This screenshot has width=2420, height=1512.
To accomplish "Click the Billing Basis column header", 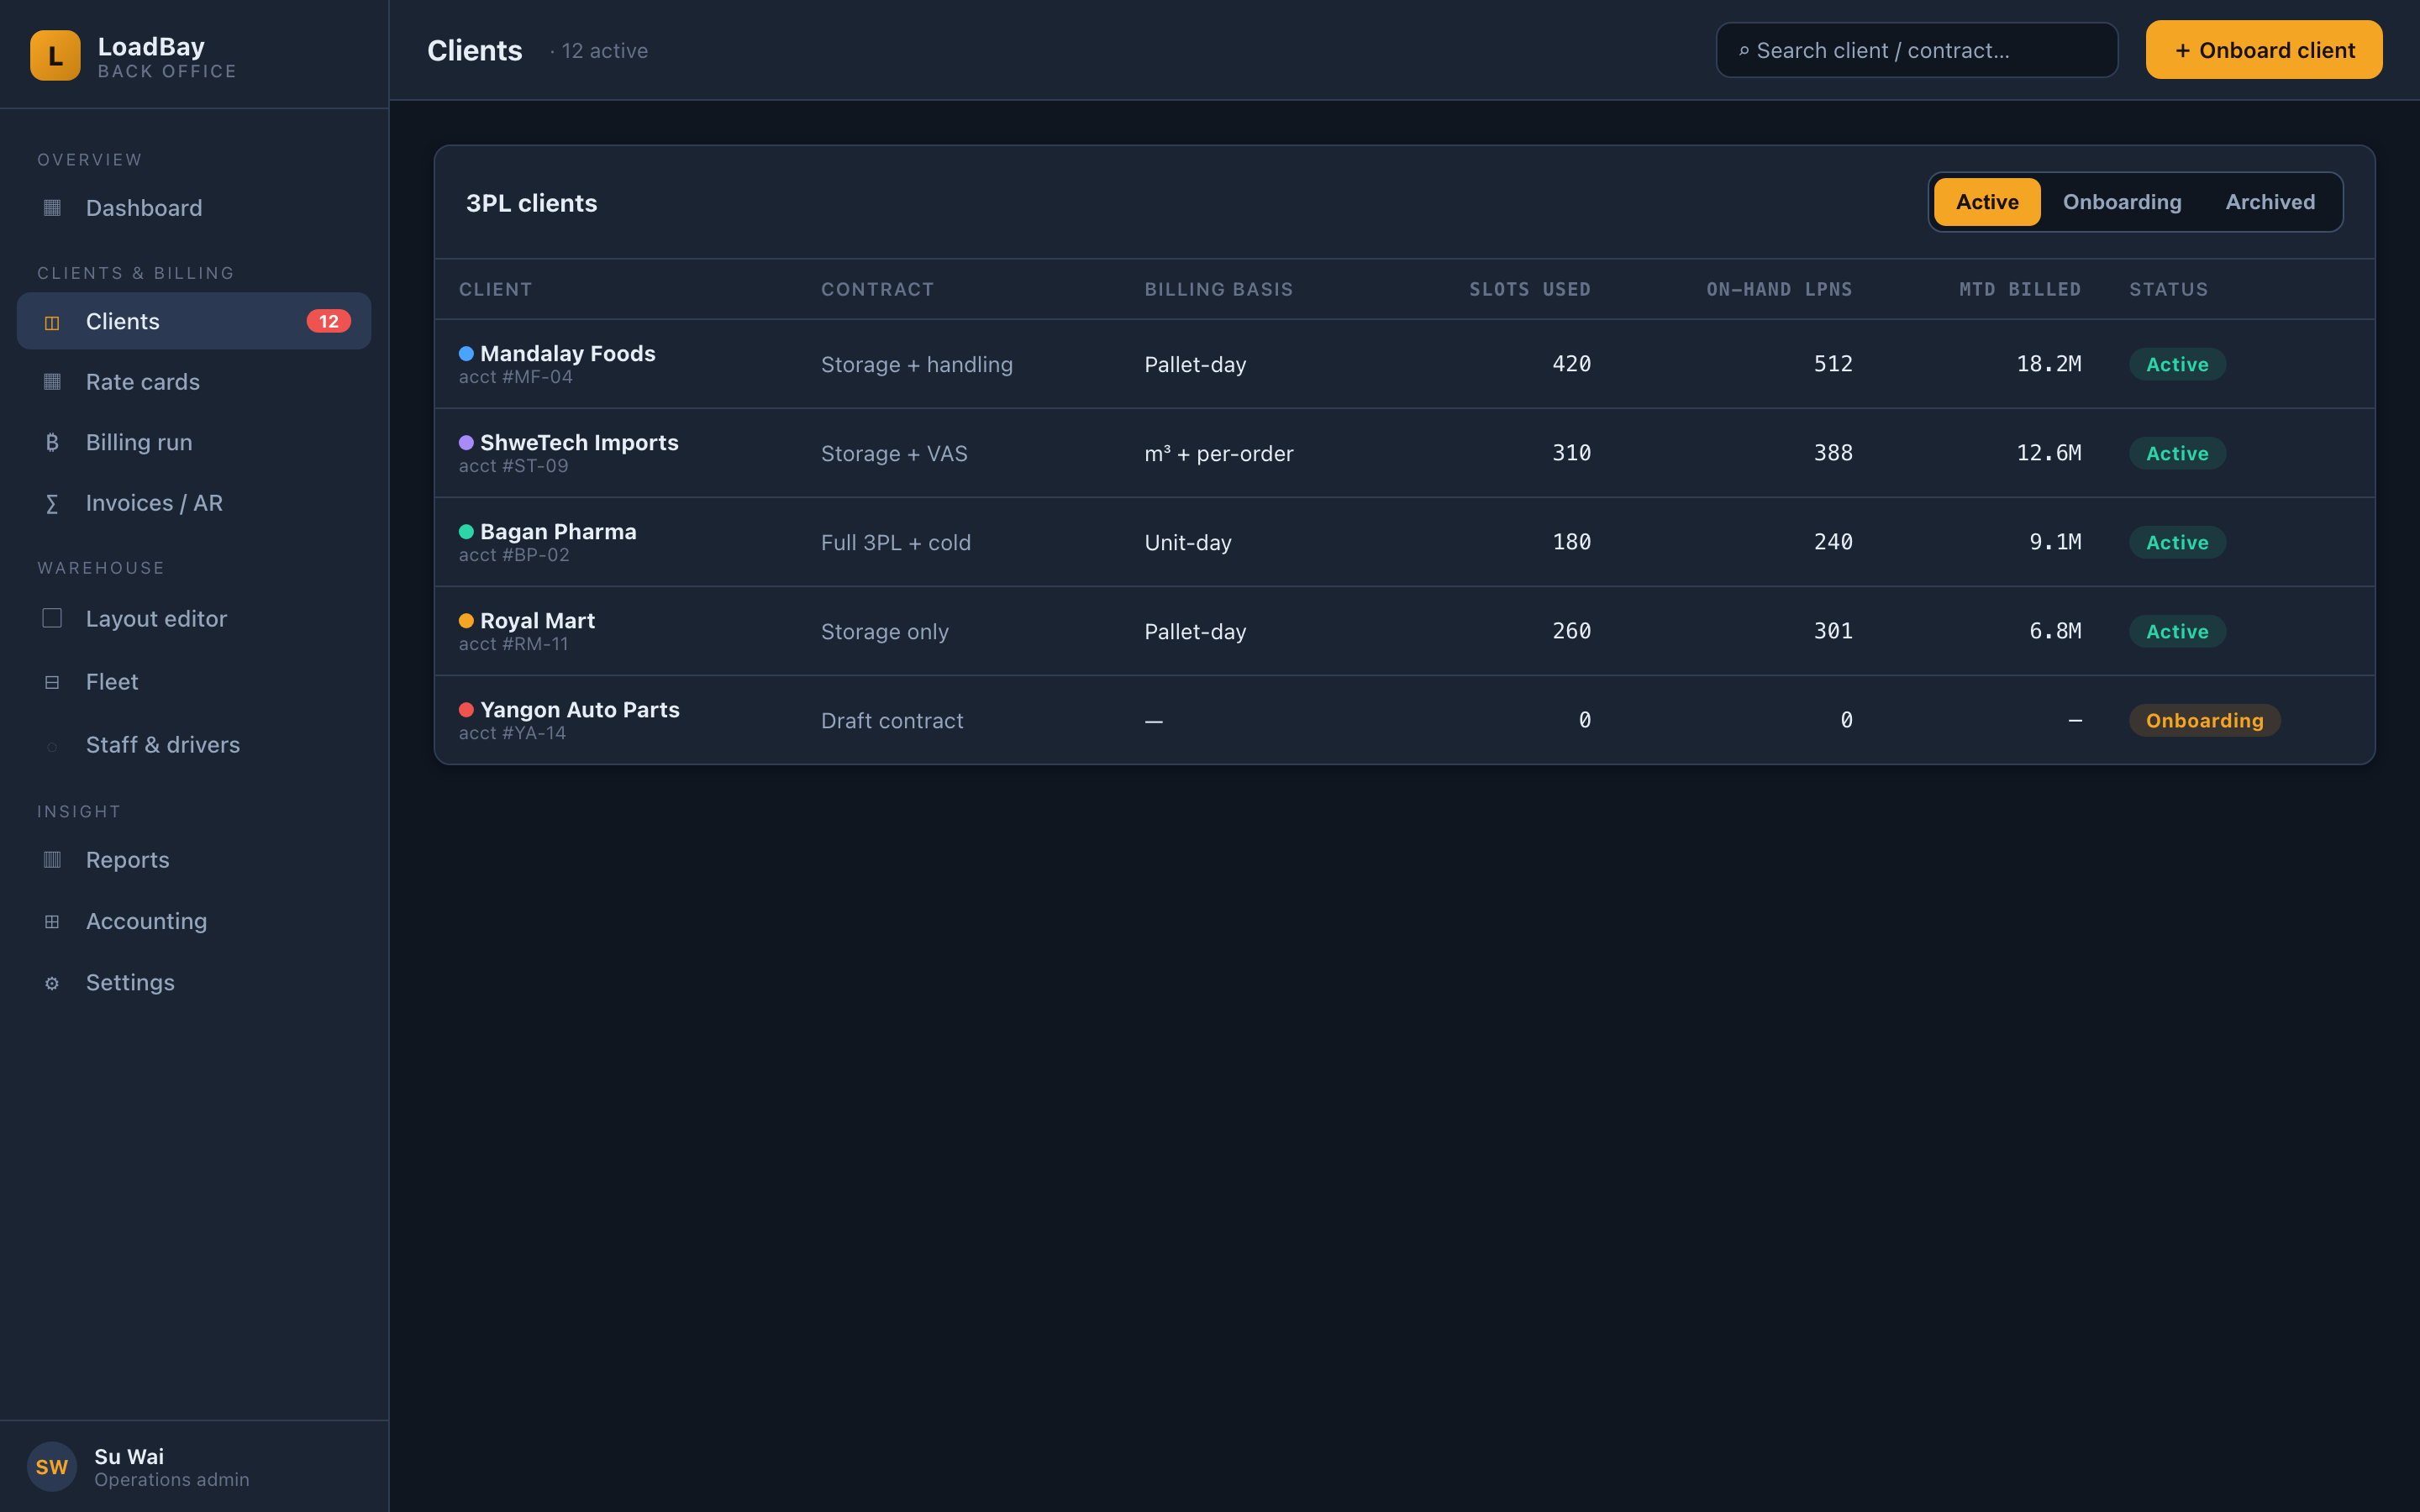I will [x=1219, y=289].
